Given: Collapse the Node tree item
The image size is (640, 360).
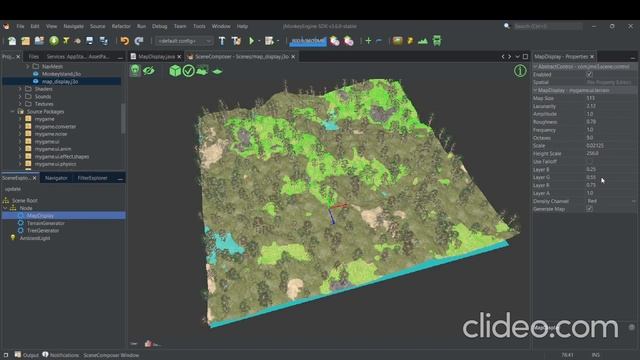Looking at the screenshot, I should coord(5,208).
